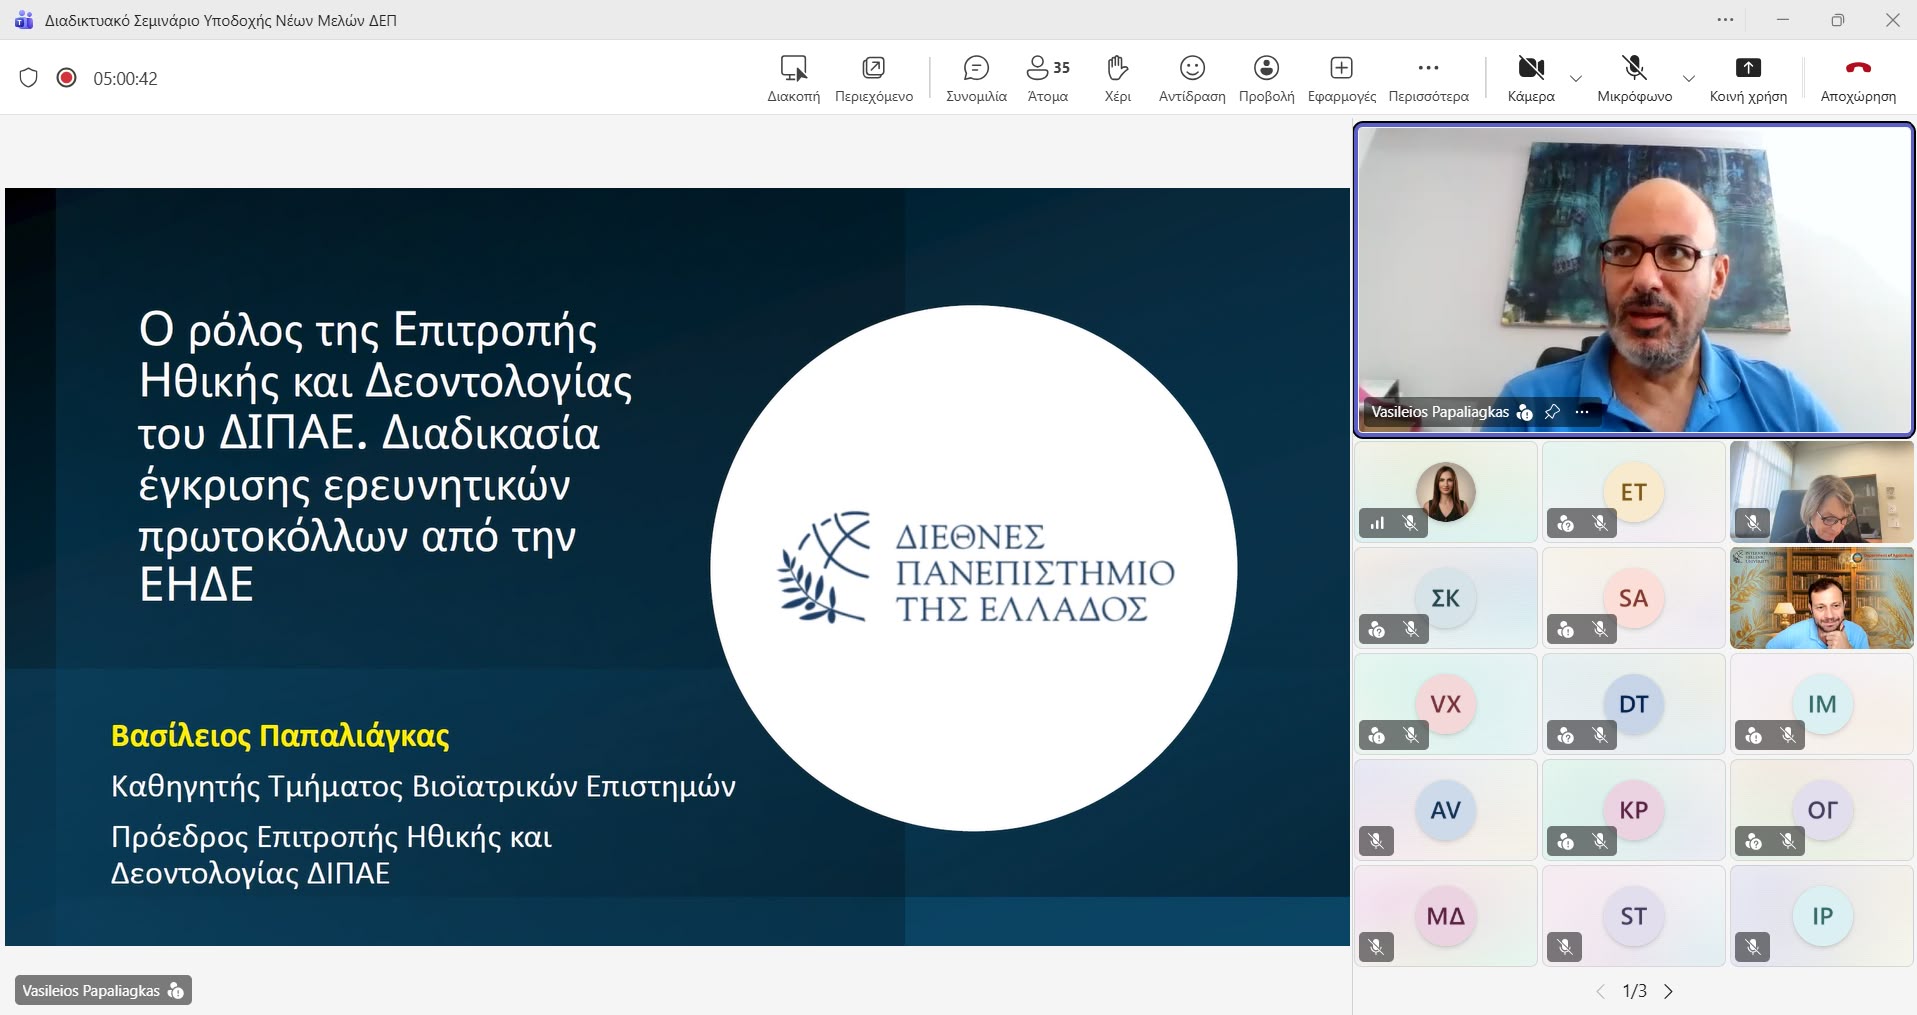Go to the previous participants page
The image size is (1917, 1015).
[x=1600, y=991]
